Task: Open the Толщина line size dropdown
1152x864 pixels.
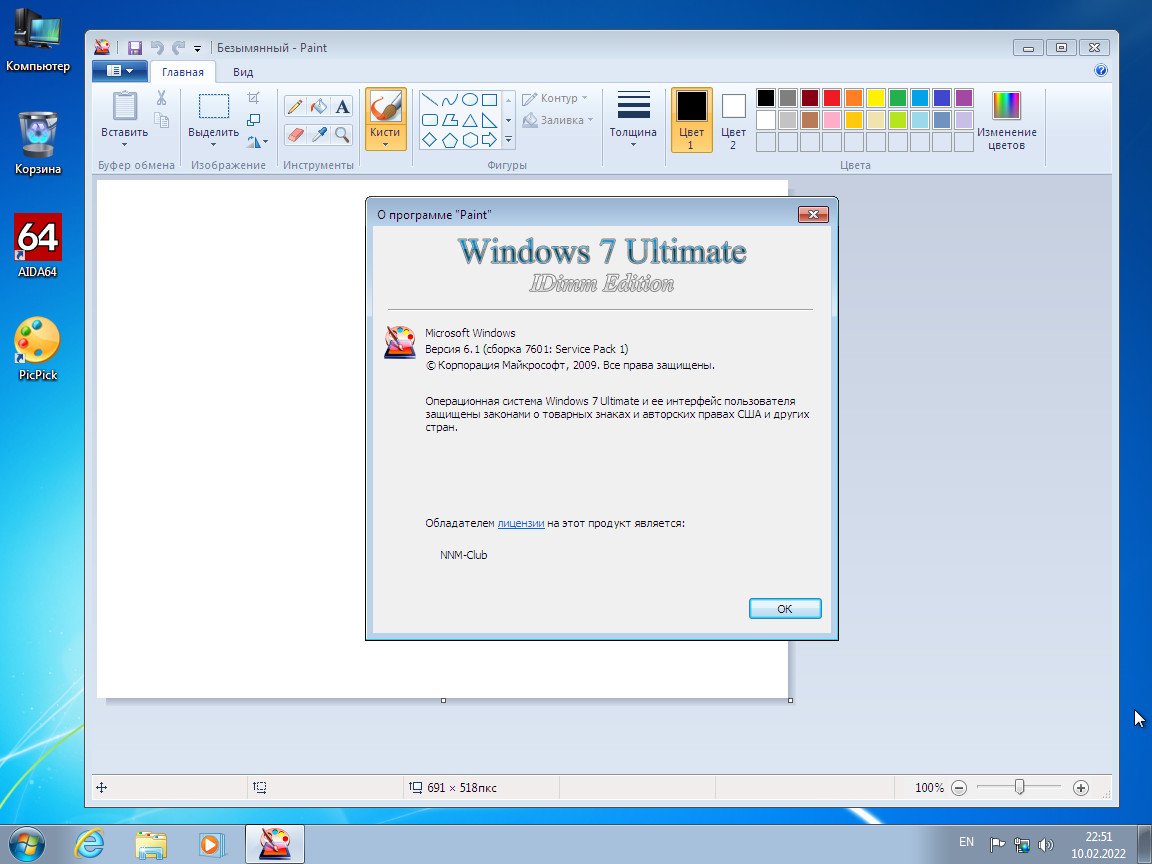Action: tap(633, 119)
